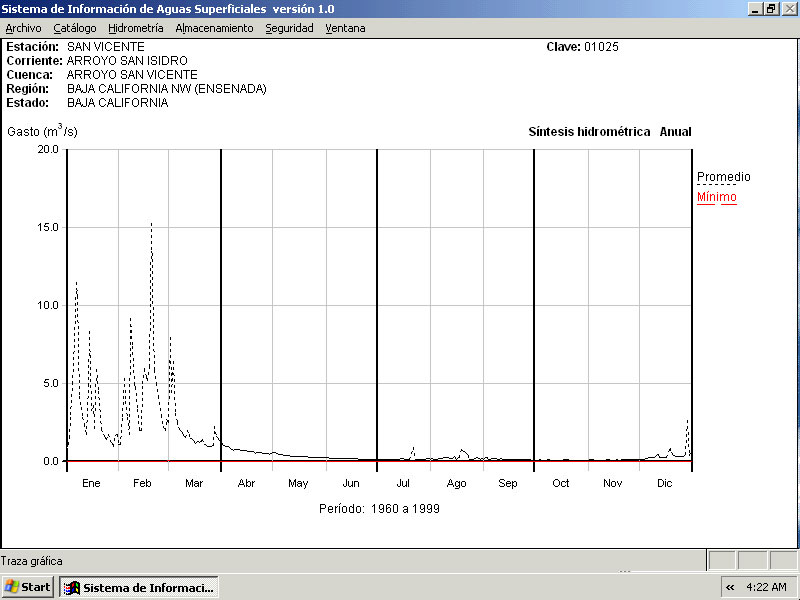
Task: Close the Sistema de Información window
Action: 788,8
